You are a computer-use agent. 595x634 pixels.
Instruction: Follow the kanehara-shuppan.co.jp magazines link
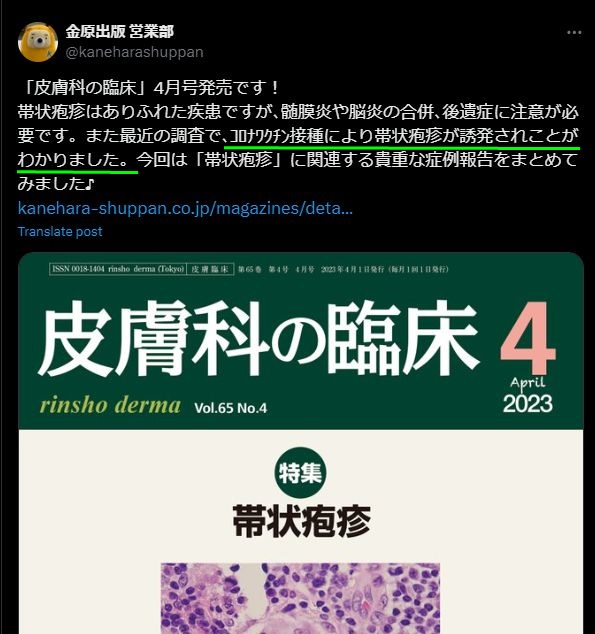(x=185, y=208)
